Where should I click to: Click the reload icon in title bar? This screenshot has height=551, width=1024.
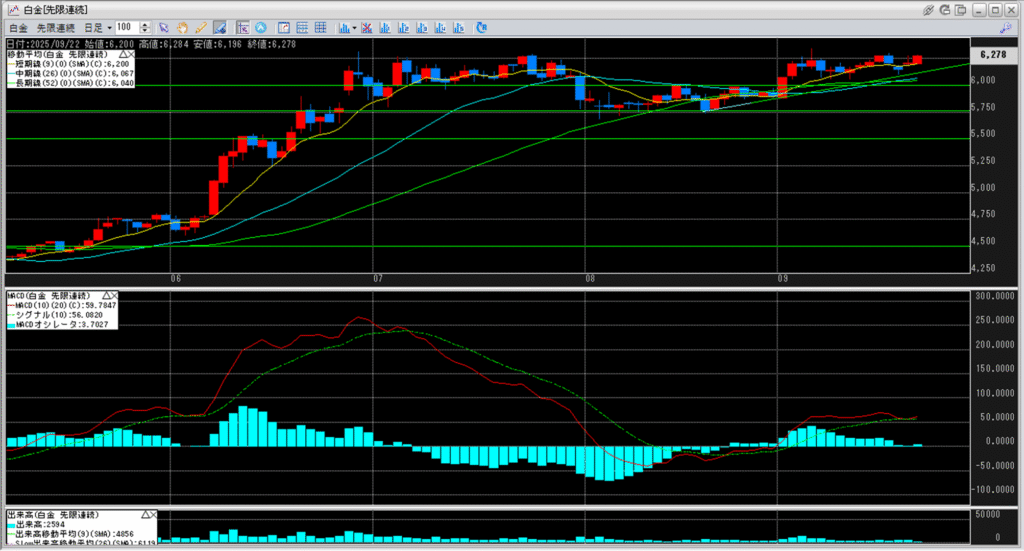(x=947, y=9)
